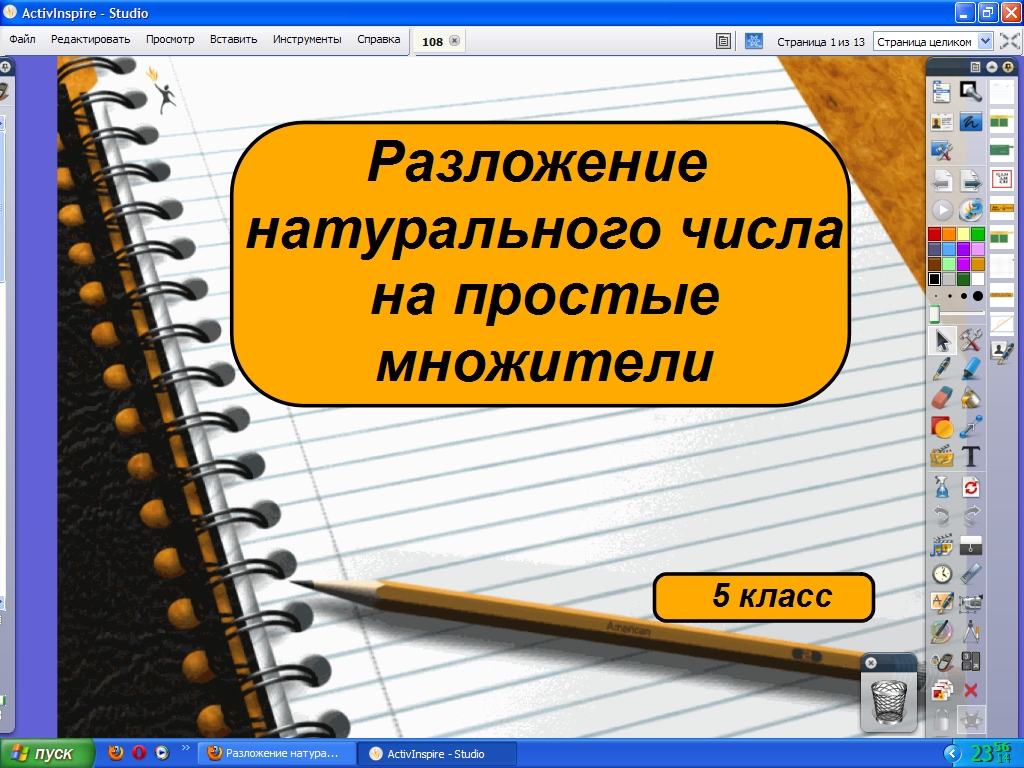Click the Shape tool icon
This screenshot has height=768, width=1024.
941,428
